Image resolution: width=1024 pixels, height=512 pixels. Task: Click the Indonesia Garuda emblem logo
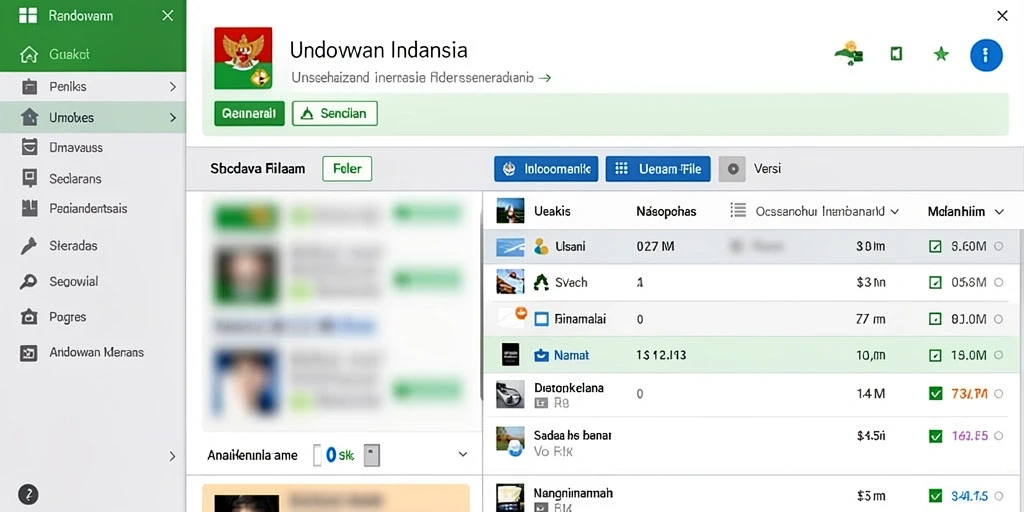[x=243, y=57]
